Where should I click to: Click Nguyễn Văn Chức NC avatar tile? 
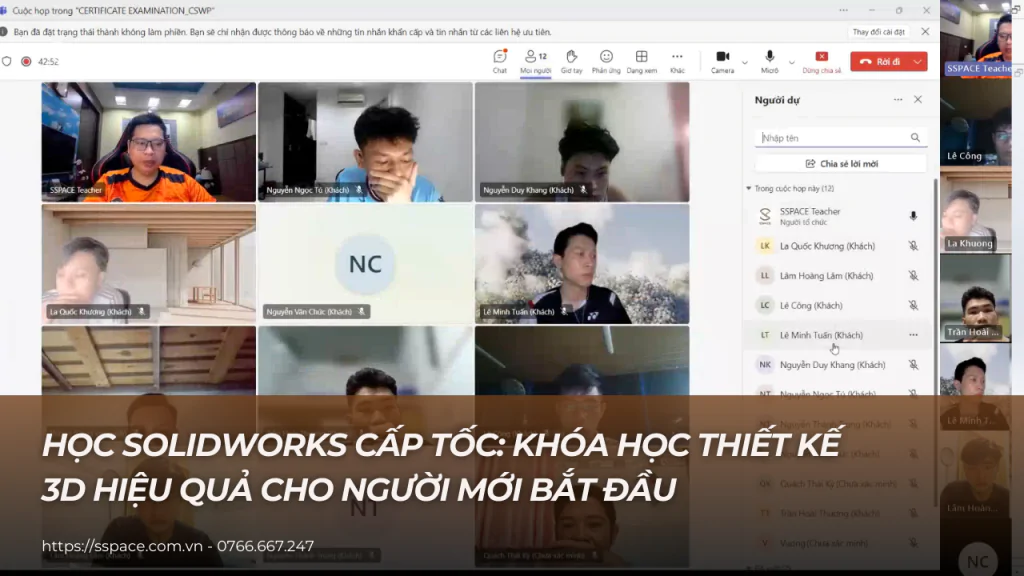point(365,264)
